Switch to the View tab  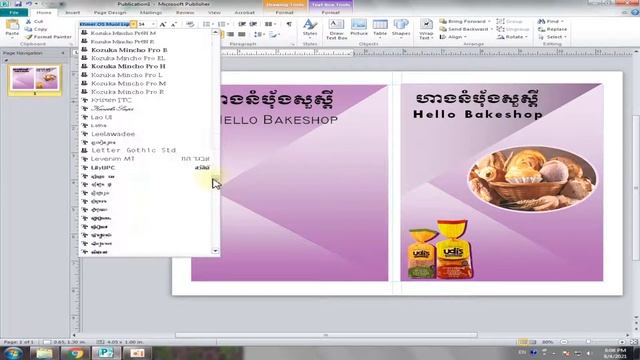[214, 13]
